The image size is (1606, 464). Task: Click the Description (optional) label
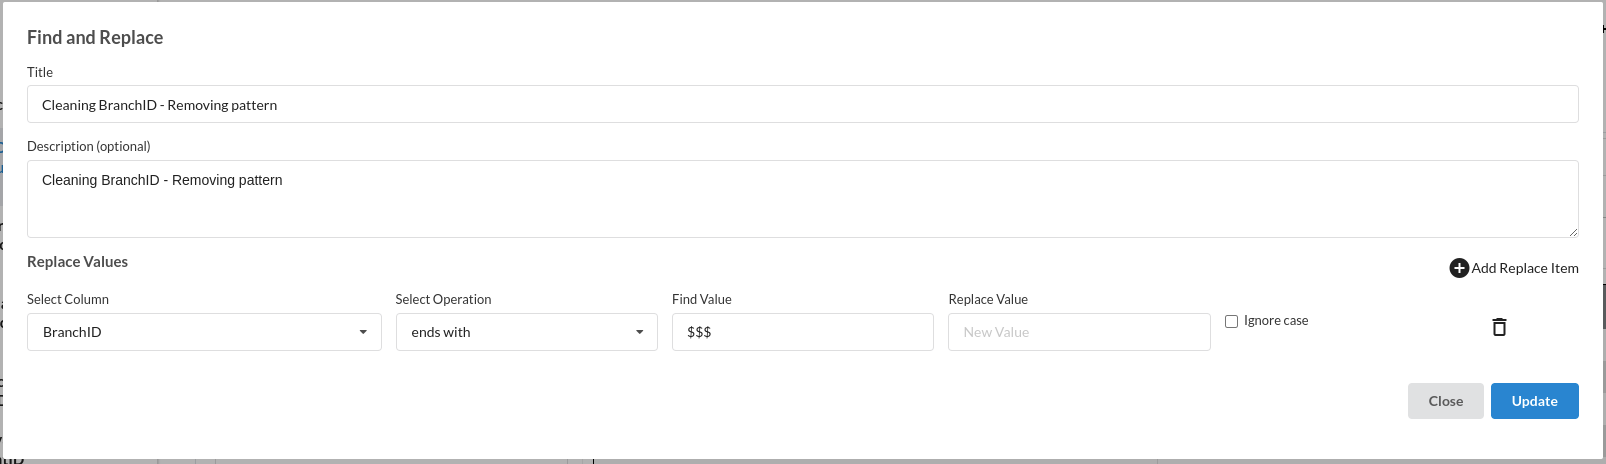(89, 146)
